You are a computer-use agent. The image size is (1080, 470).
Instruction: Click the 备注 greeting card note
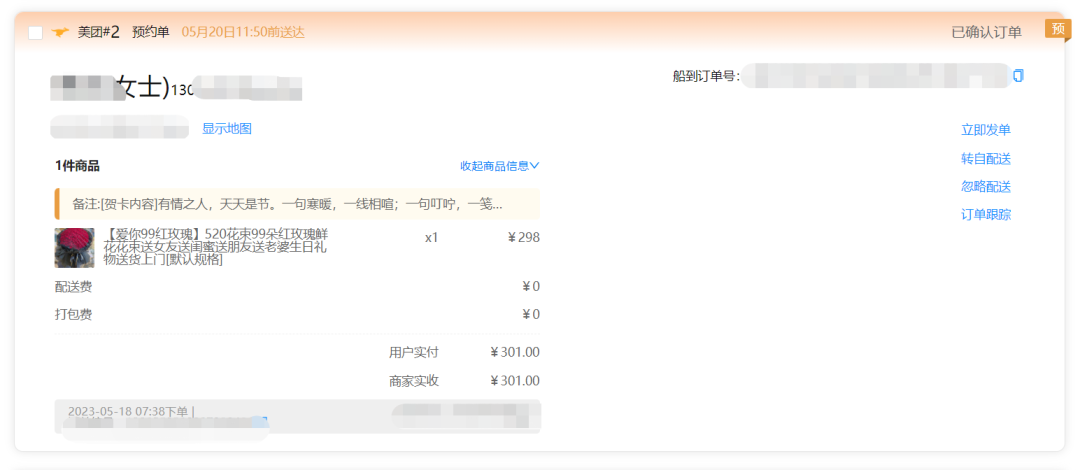[x=297, y=204]
